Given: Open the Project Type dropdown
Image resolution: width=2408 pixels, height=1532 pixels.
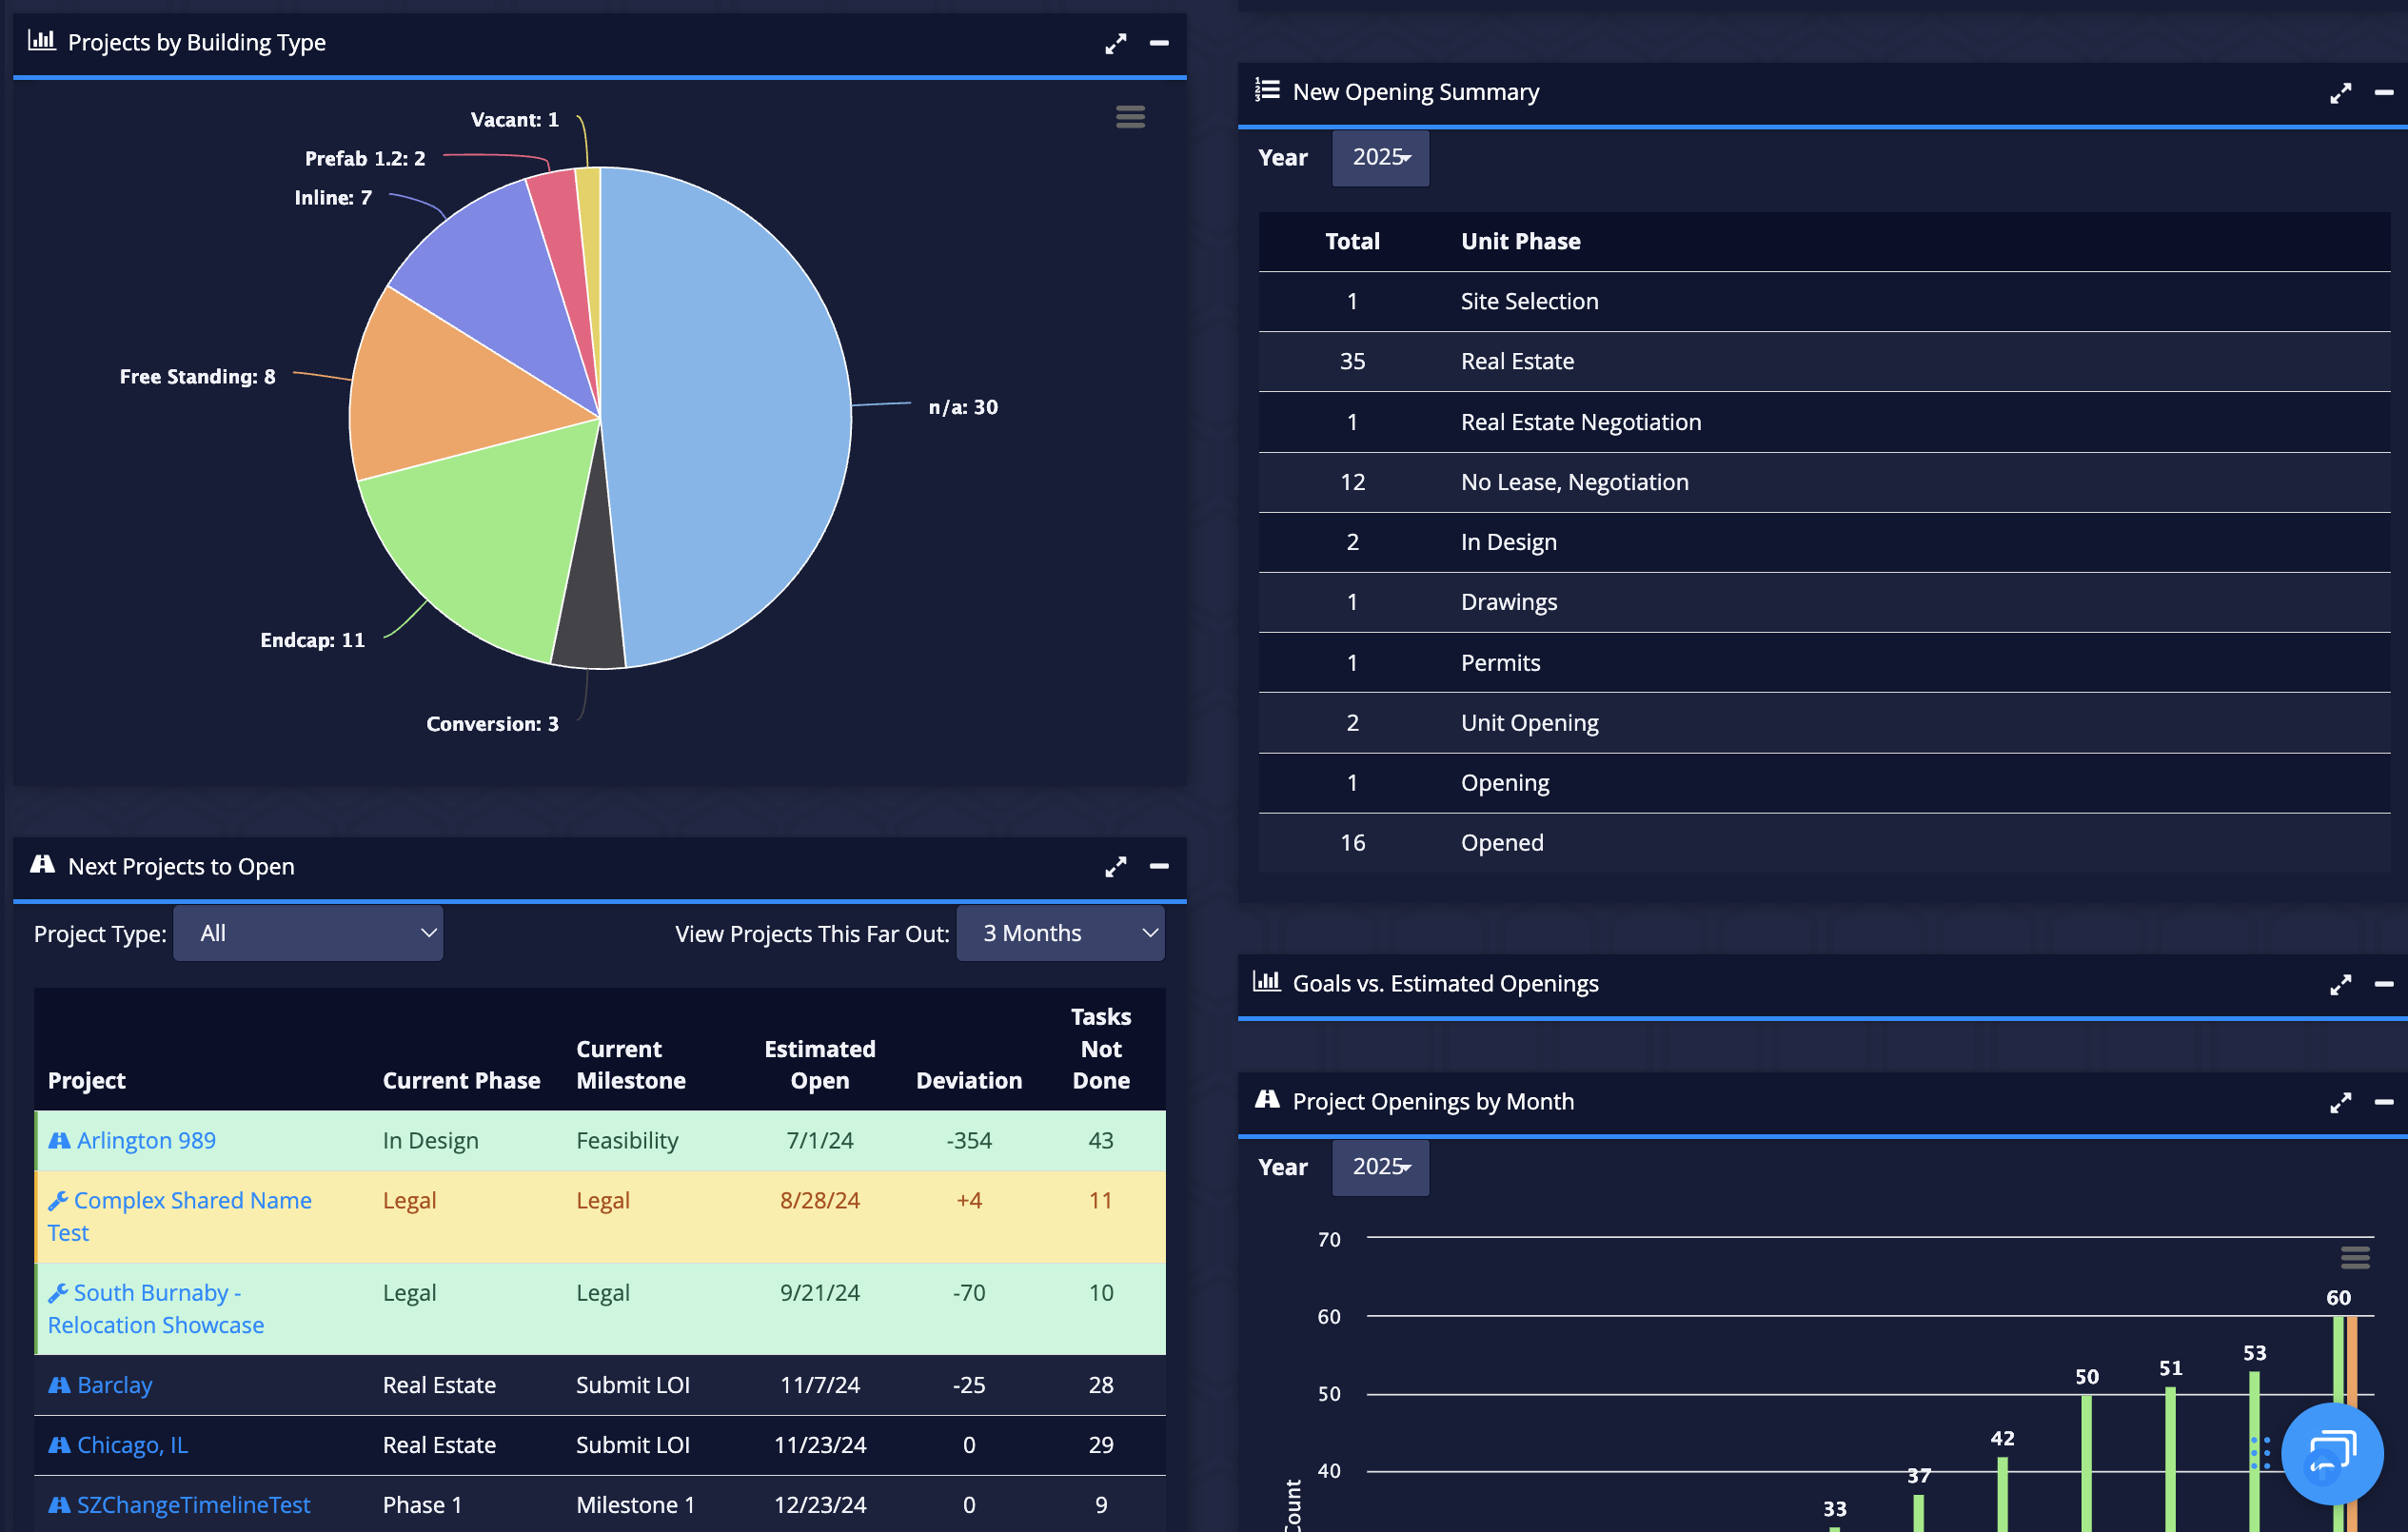Looking at the screenshot, I should [x=308, y=933].
